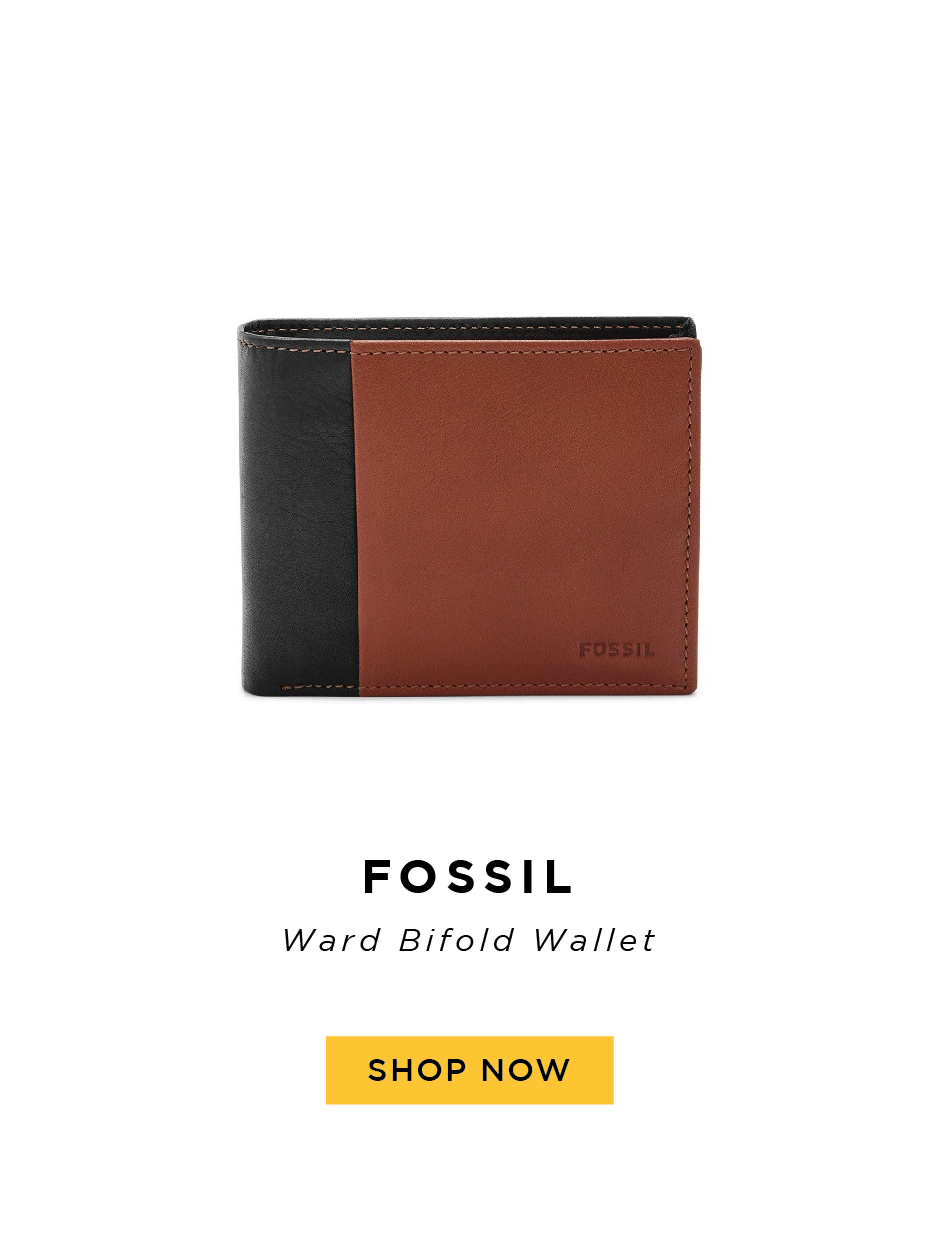Click the right stitched edge of wallet

pos(689,515)
